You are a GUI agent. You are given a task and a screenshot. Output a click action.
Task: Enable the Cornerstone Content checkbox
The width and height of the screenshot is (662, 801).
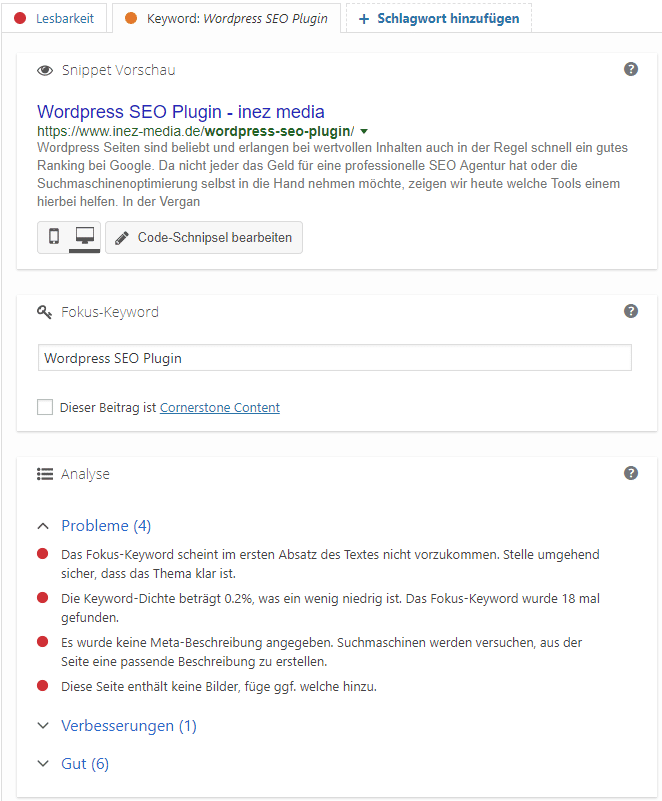(x=44, y=407)
